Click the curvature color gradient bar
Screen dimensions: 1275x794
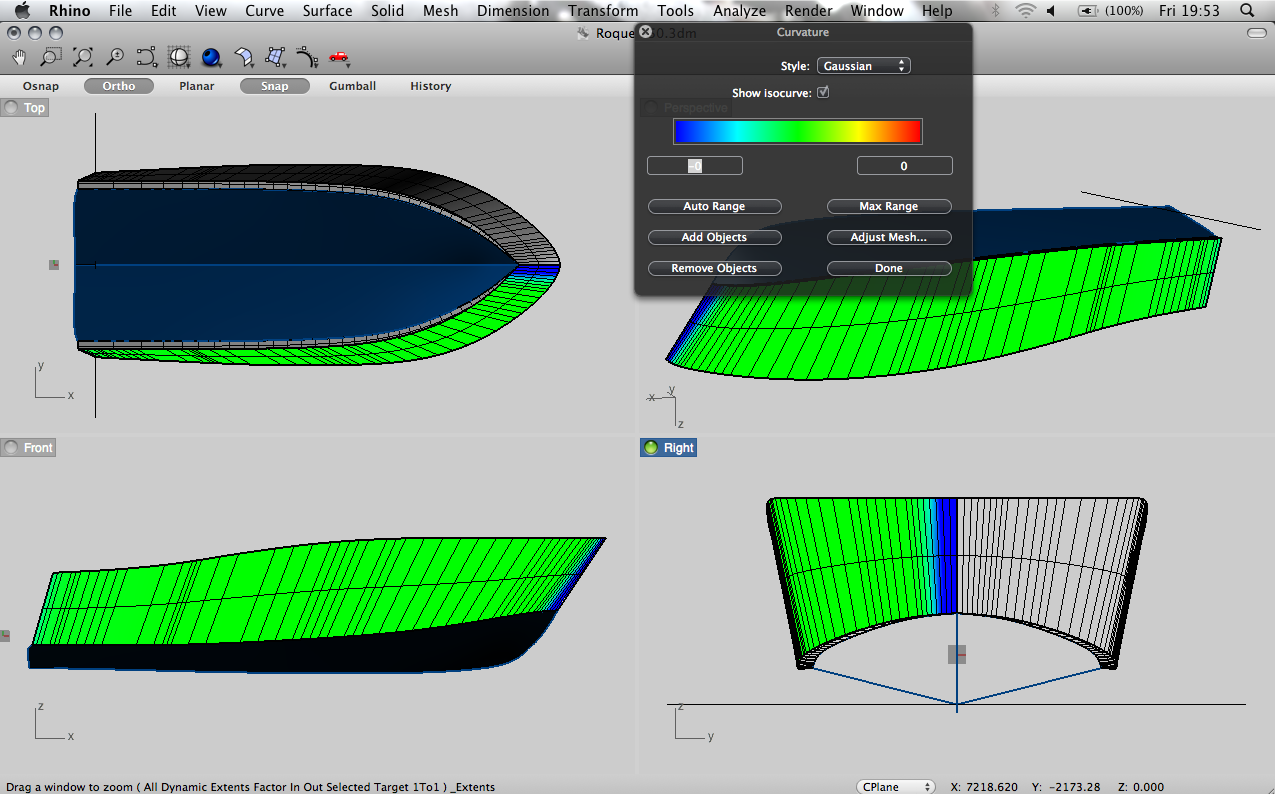click(797, 131)
